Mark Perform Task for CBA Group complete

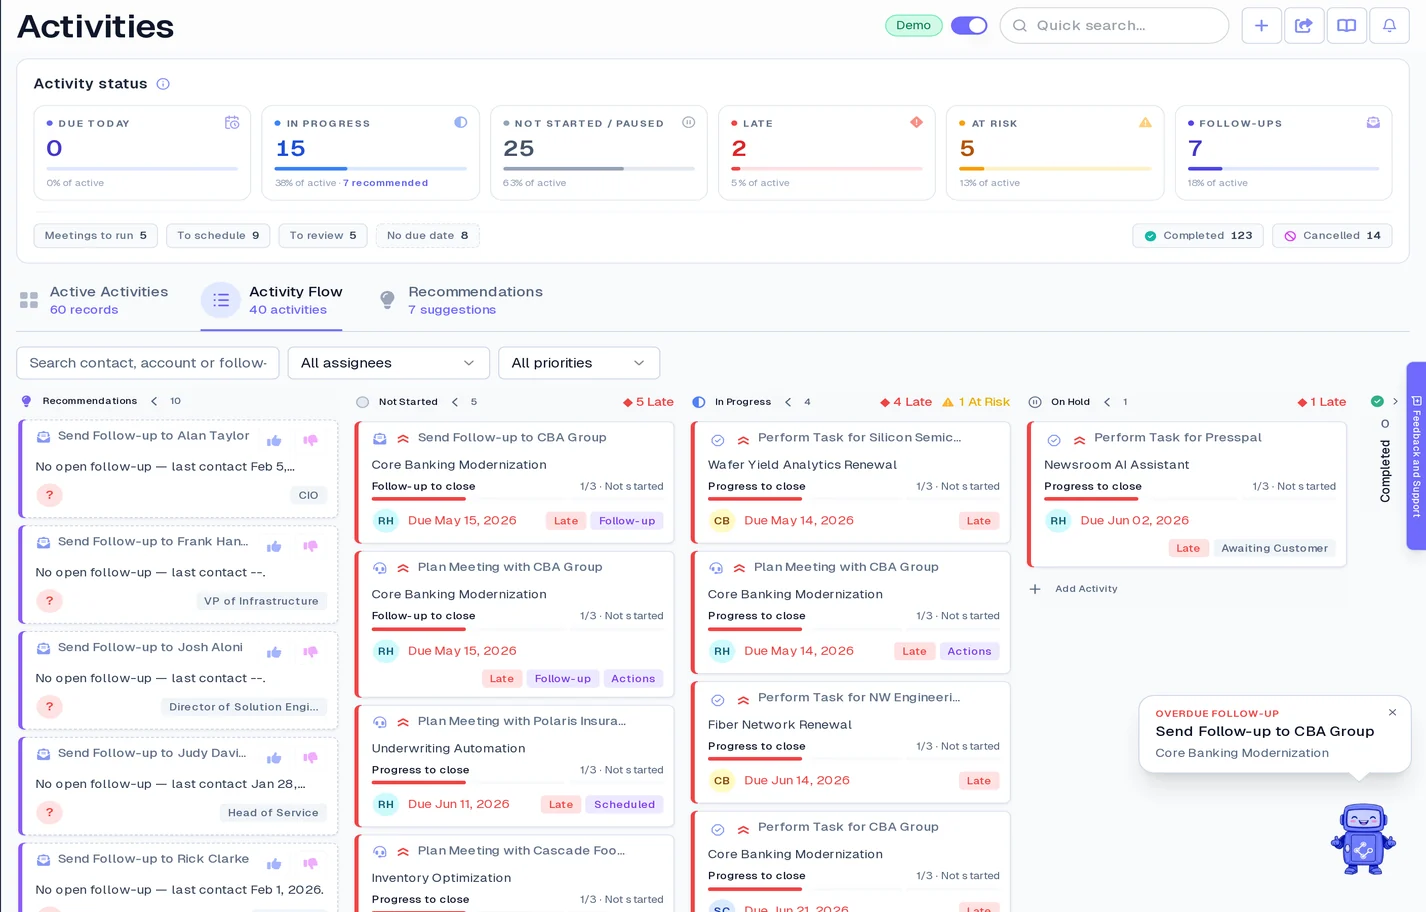717,830
